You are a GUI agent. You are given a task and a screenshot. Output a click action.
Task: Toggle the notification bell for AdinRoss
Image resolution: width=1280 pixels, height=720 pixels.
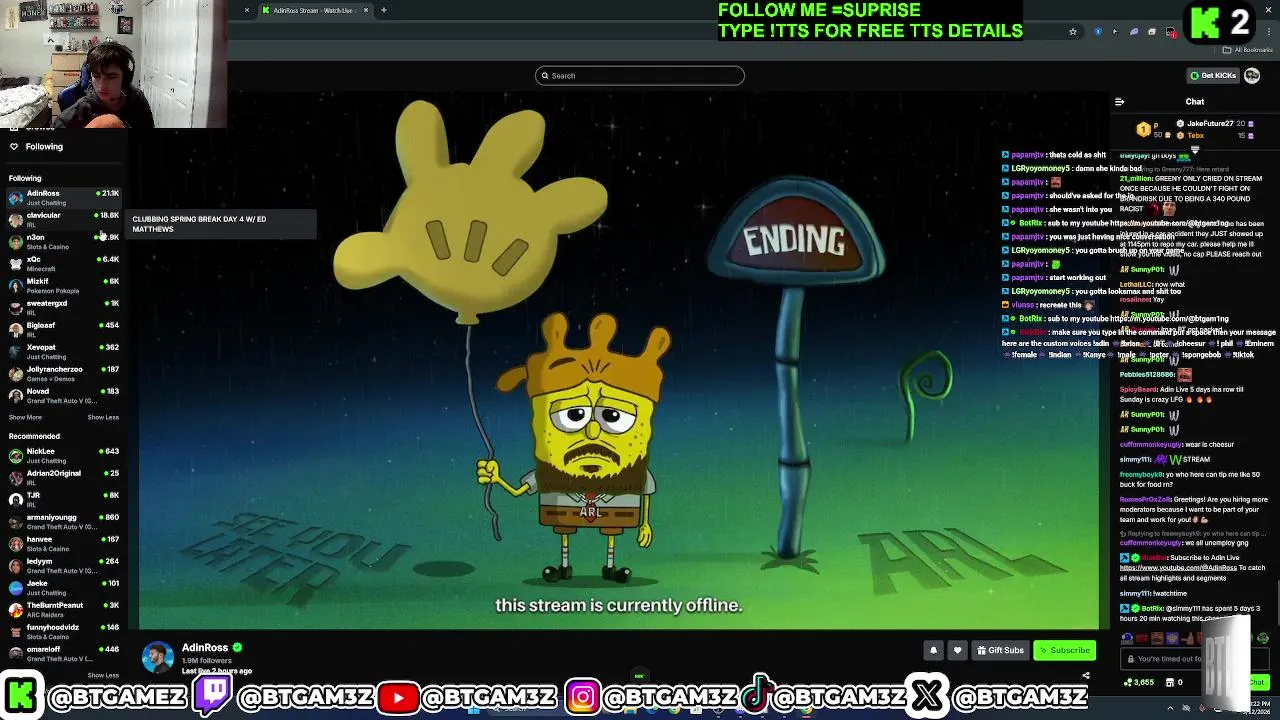(x=933, y=650)
